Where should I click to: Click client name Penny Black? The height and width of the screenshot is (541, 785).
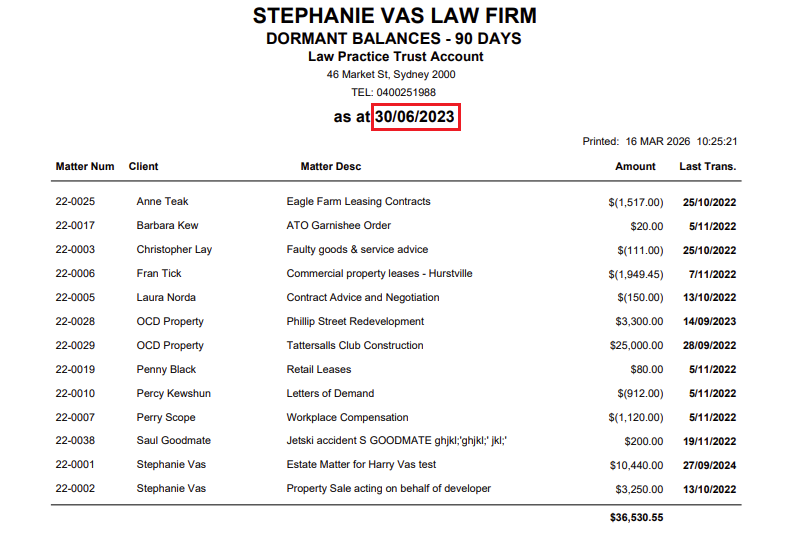166,370
